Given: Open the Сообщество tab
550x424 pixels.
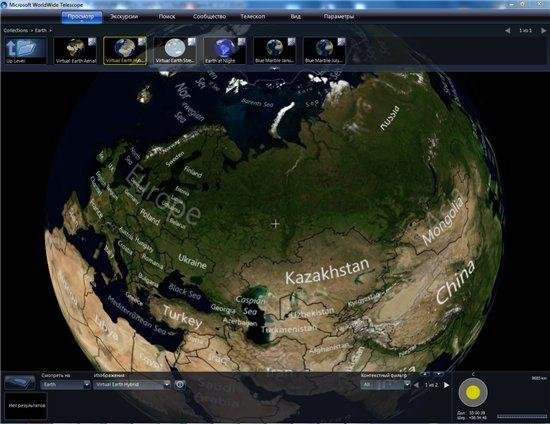Looking at the screenshot, I should [x=209, y=16].
